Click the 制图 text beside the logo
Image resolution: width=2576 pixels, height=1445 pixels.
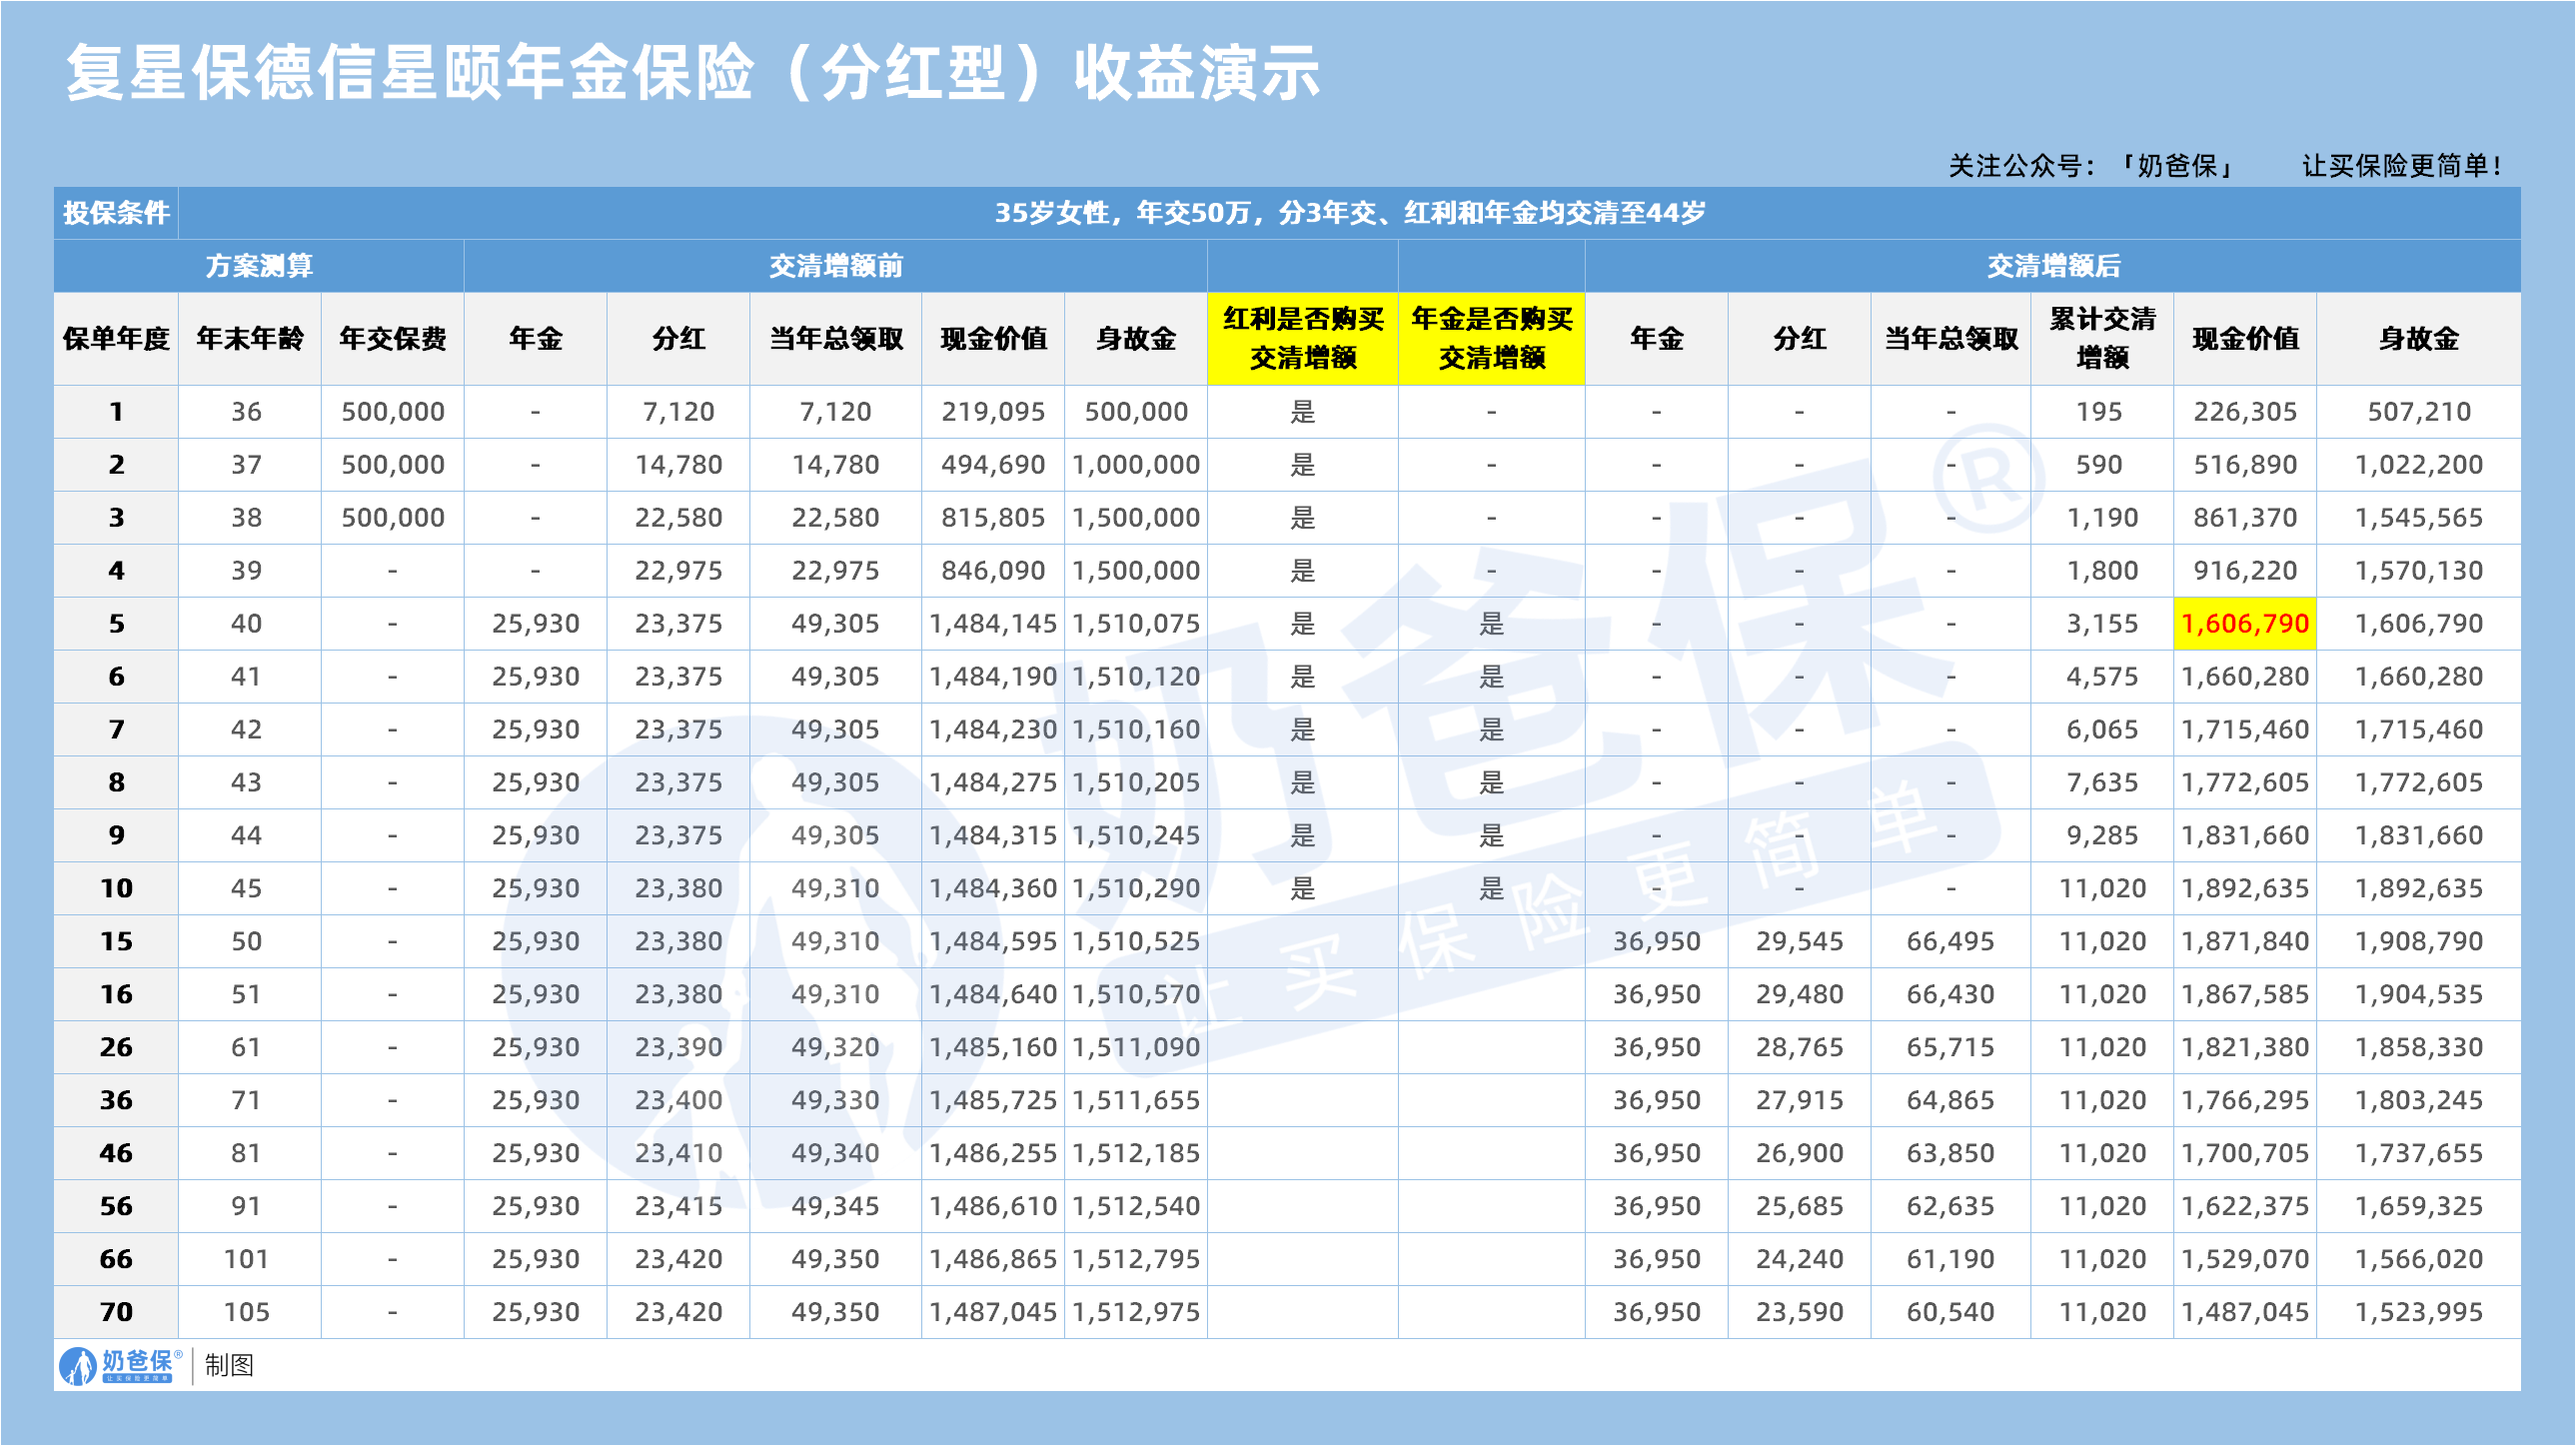[229, 1365]
